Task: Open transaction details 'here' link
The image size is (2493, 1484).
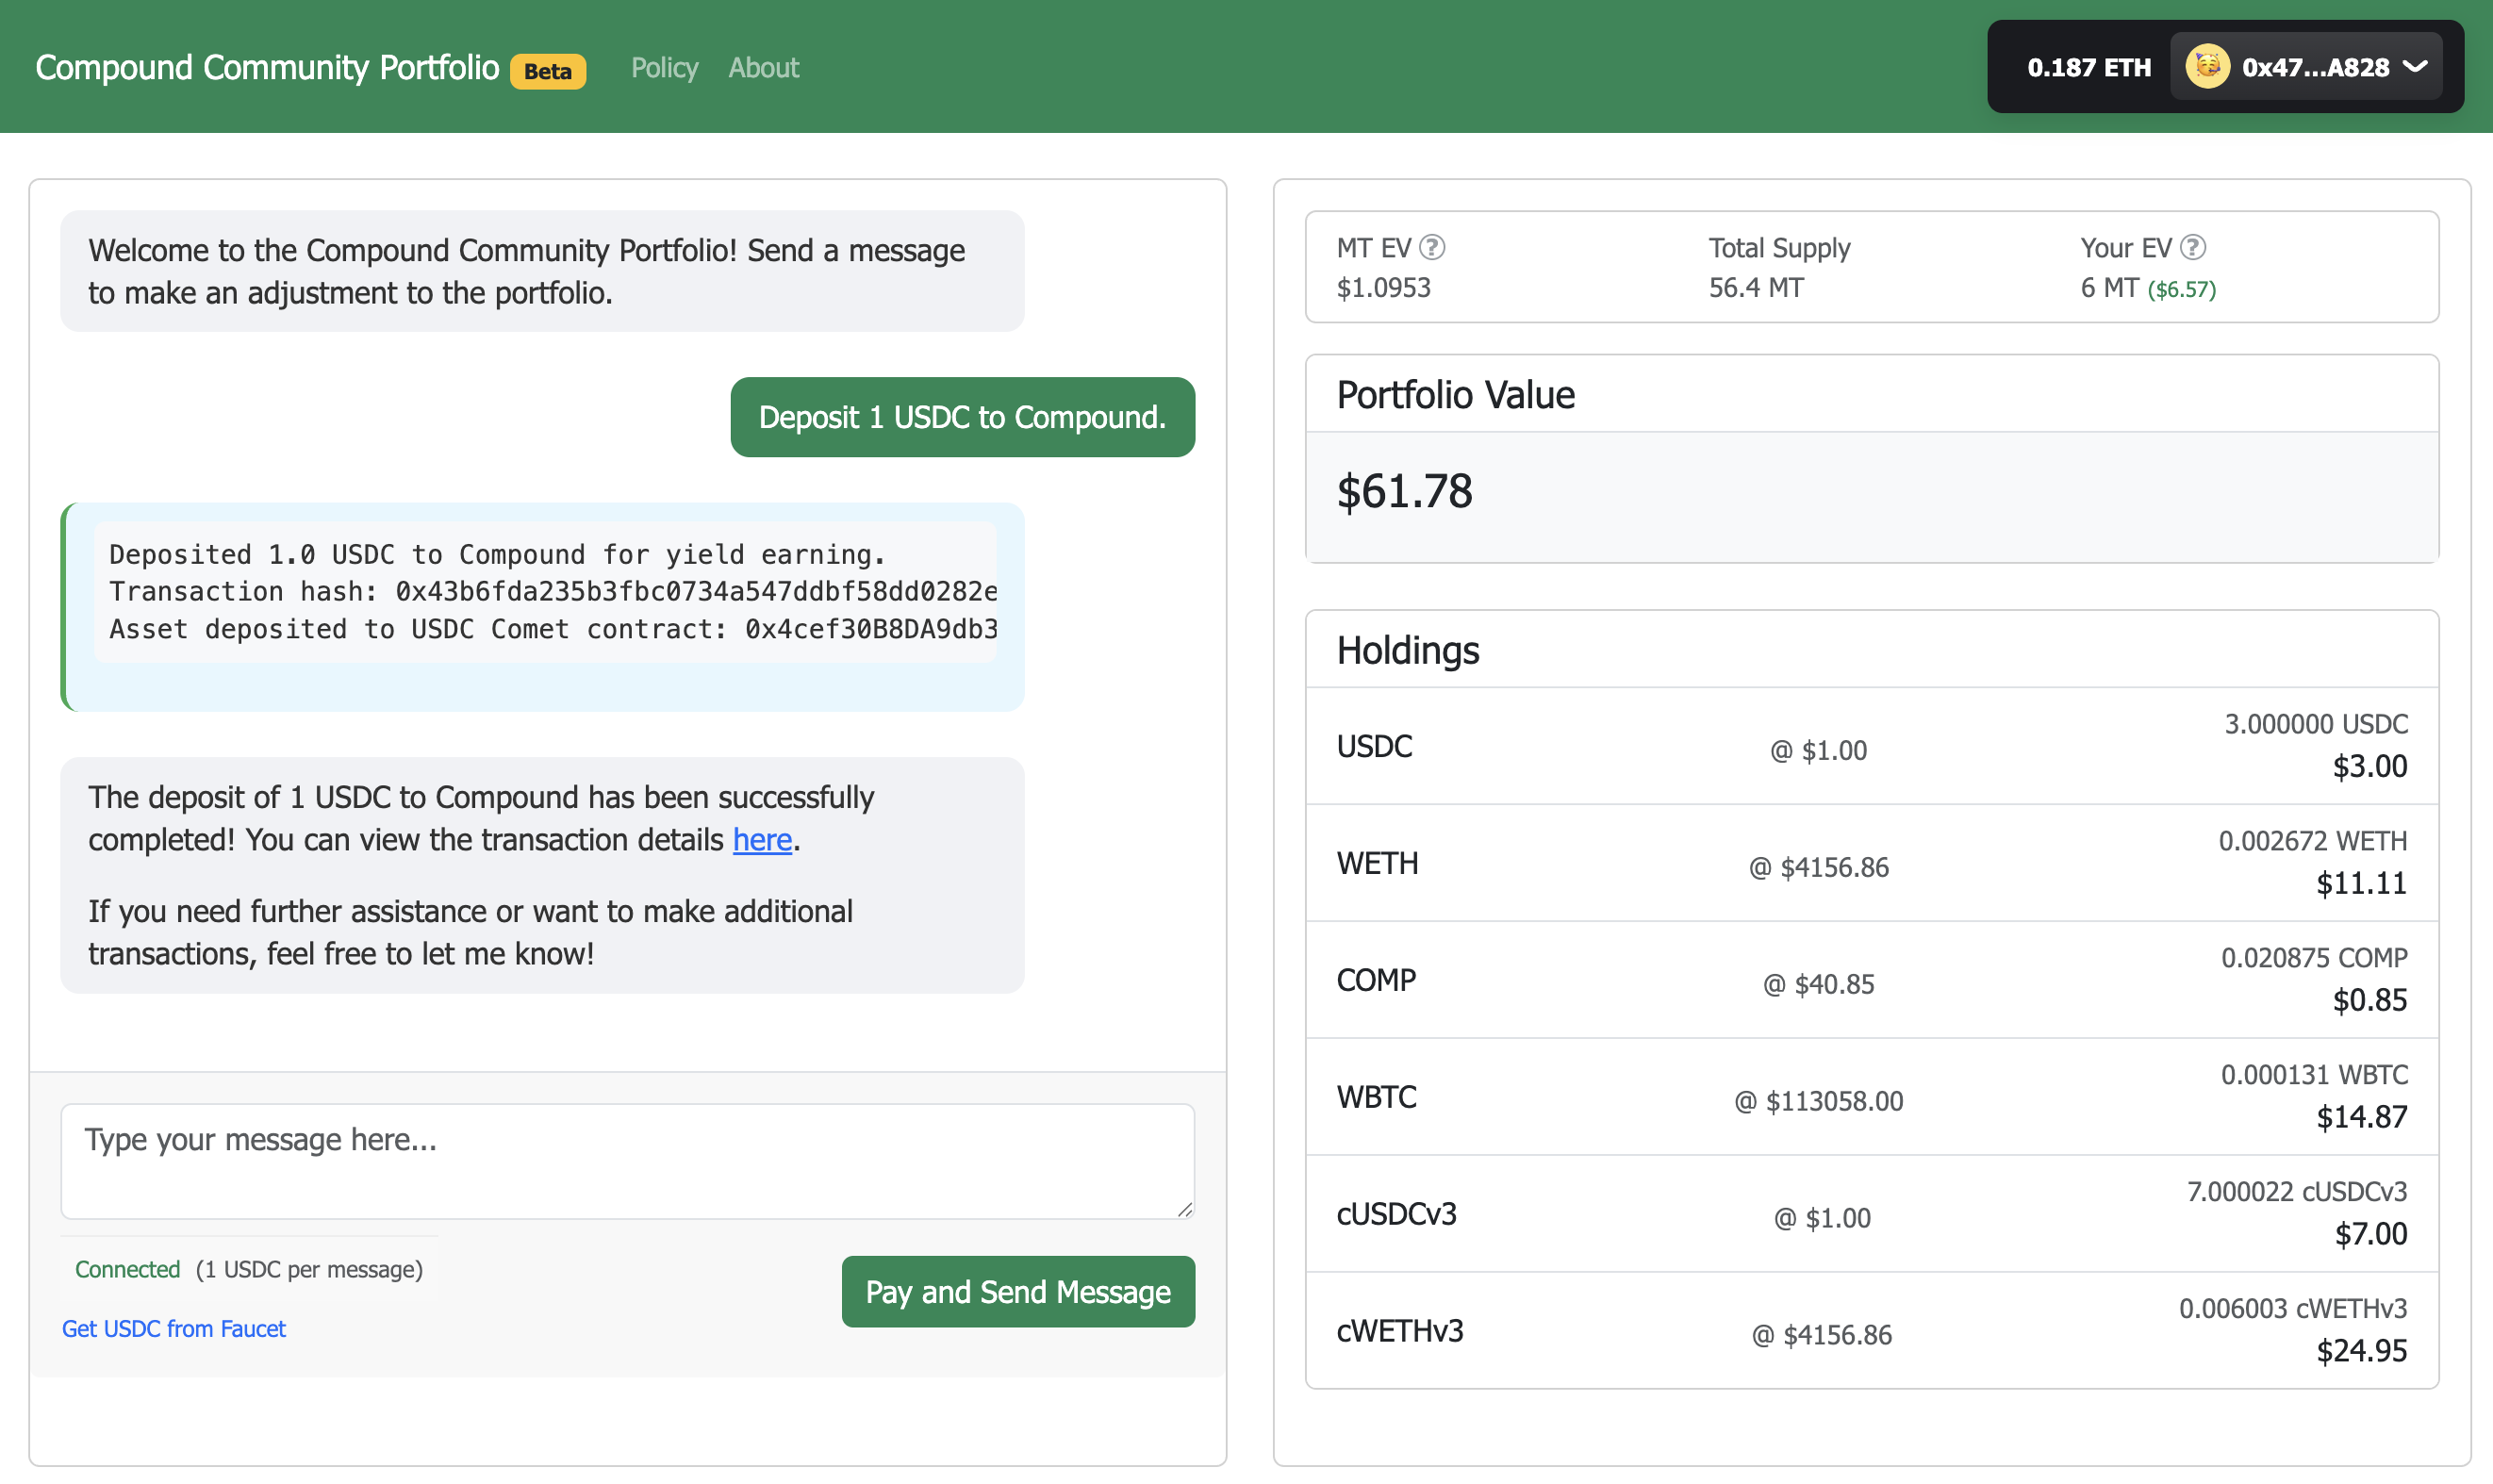Action: point(762,840)
